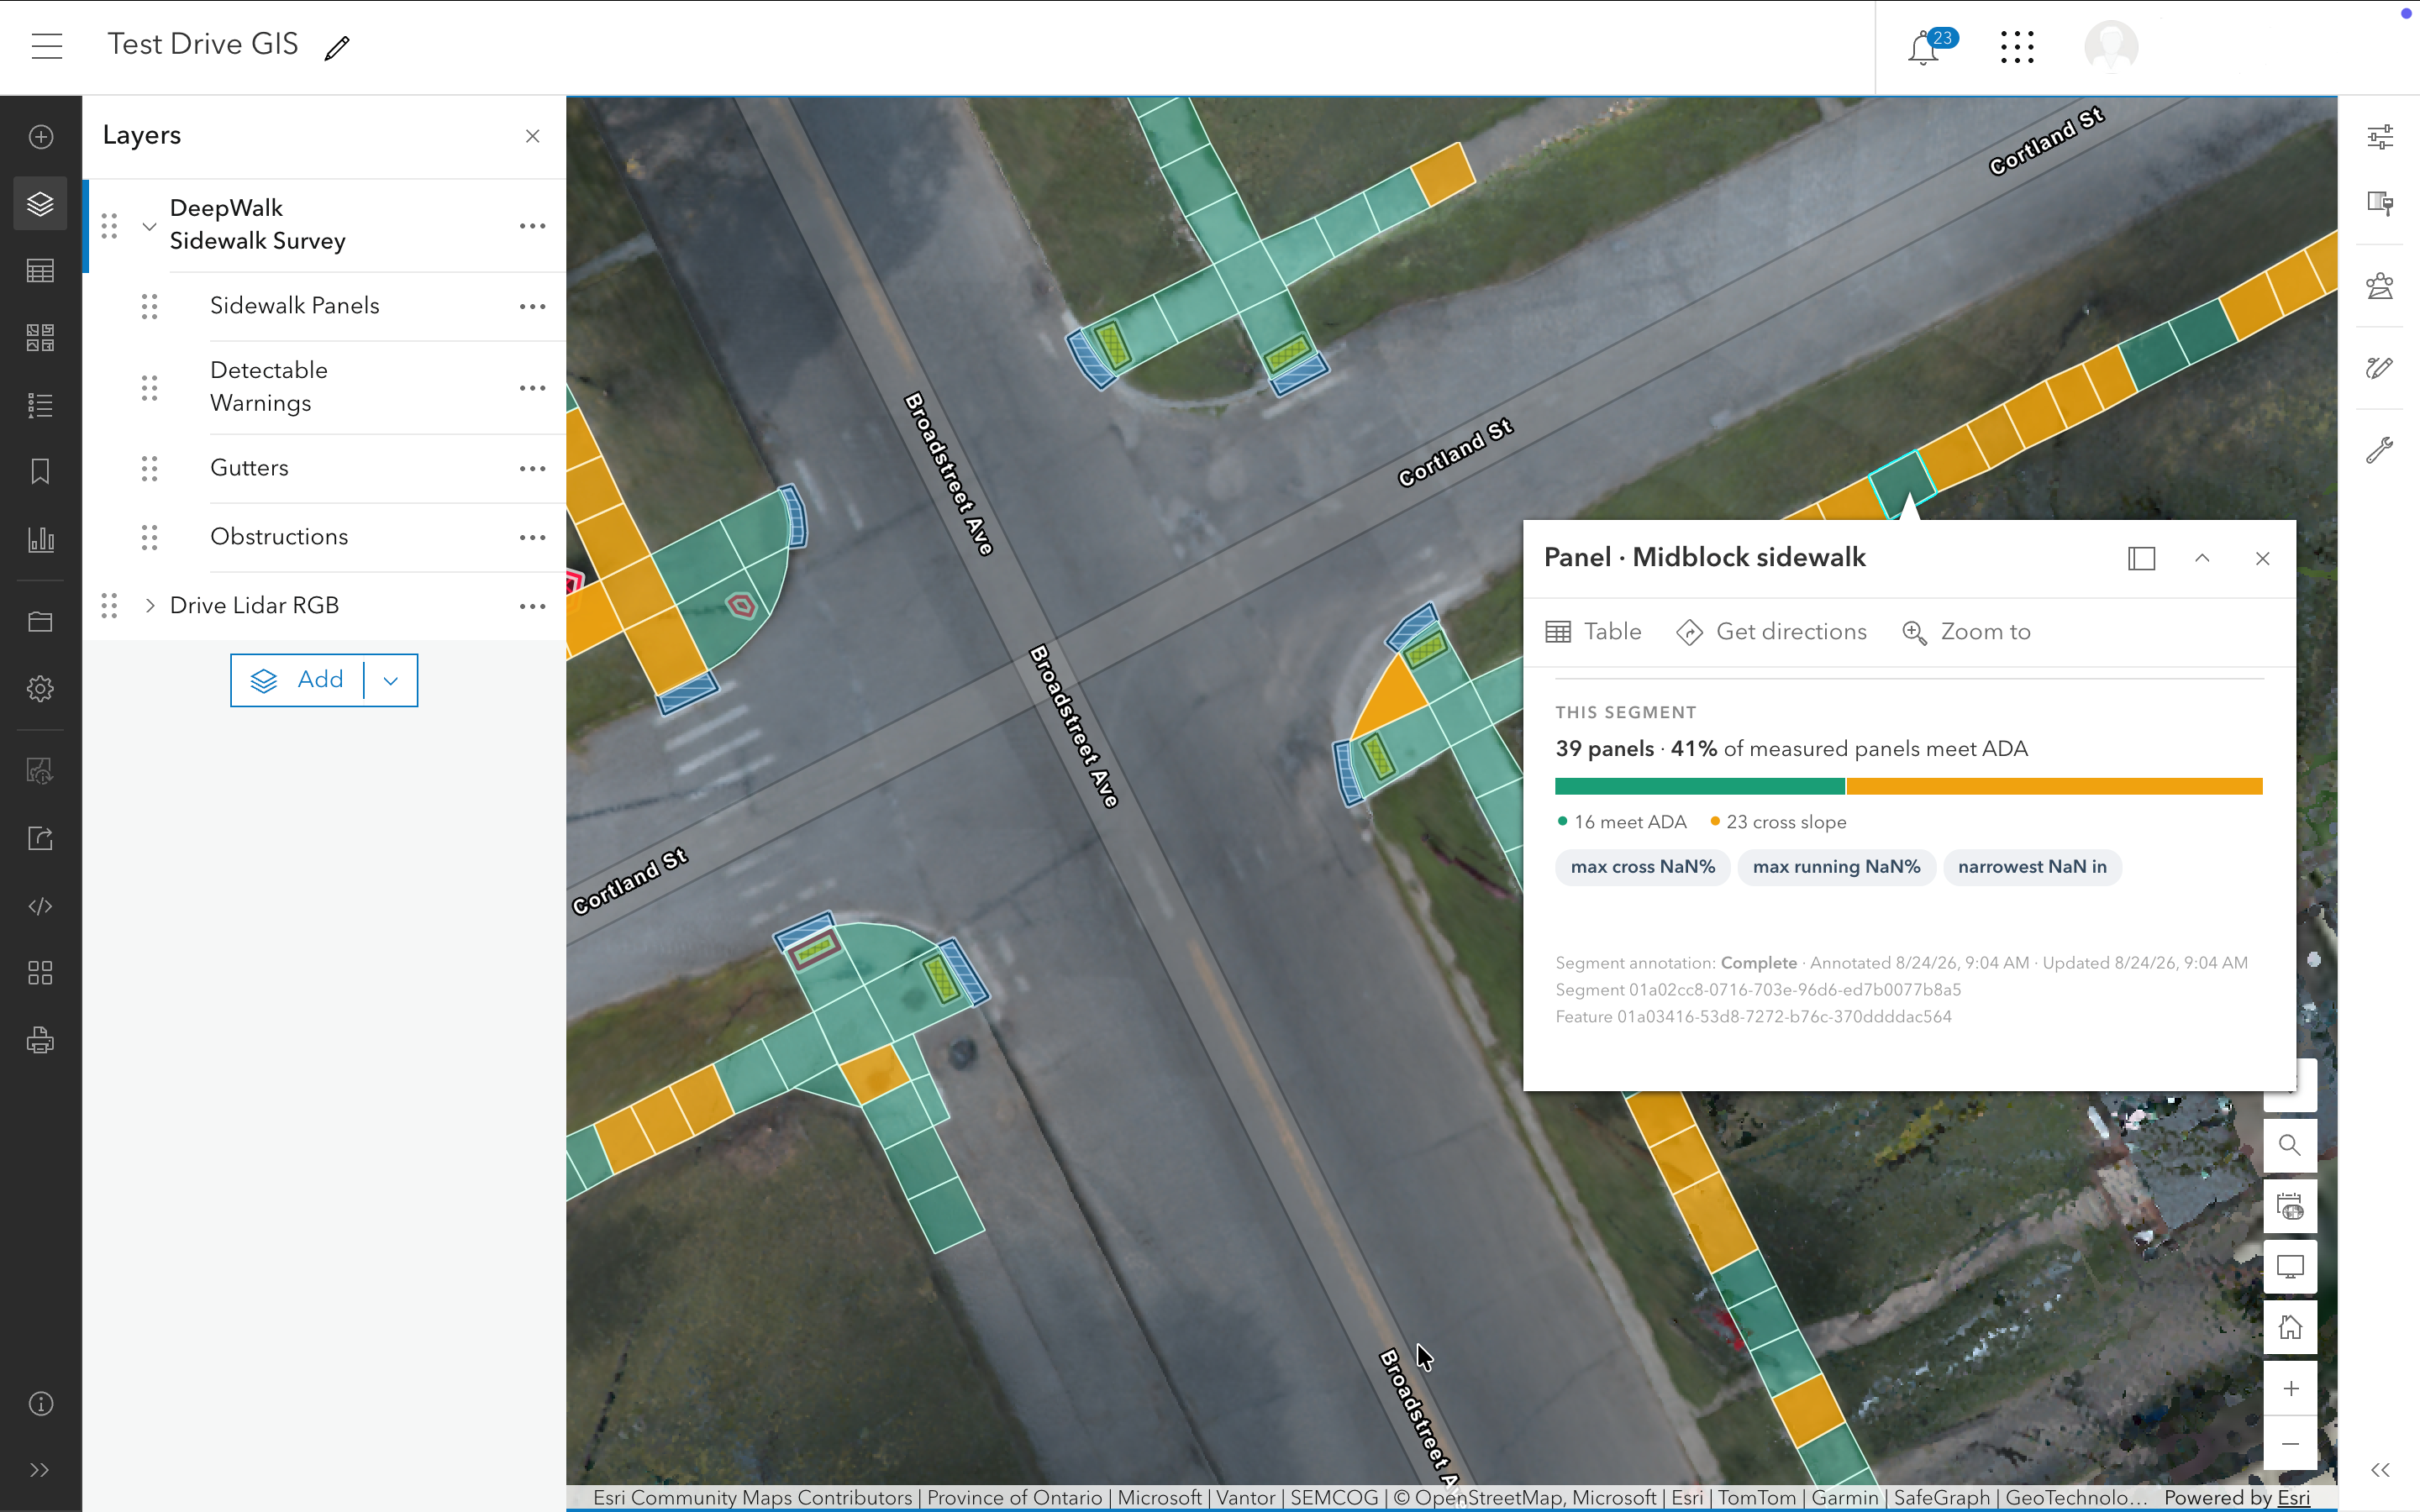This screenshot has width=2420, height=1512.
Task: Edit the map title with pencil icon
Action: [337, 47]
